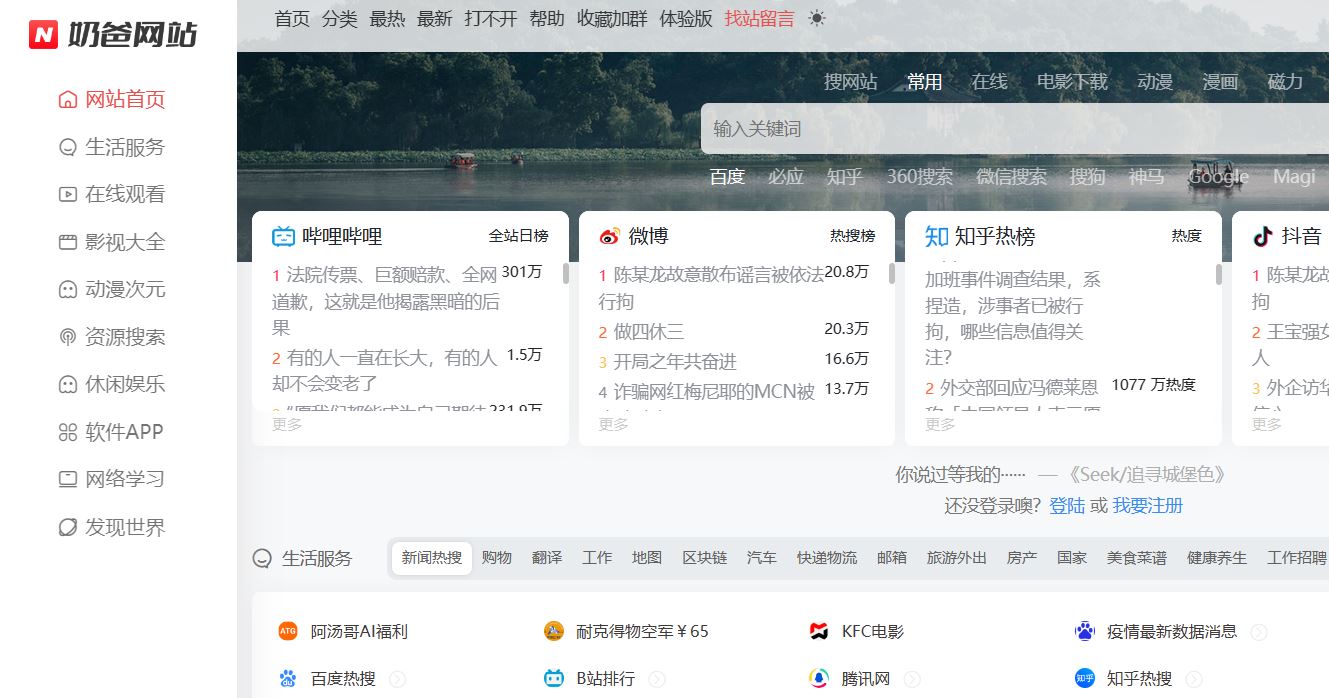
Task: Expand the chevron next to B站排行
Action: click(x=657, y=678)
